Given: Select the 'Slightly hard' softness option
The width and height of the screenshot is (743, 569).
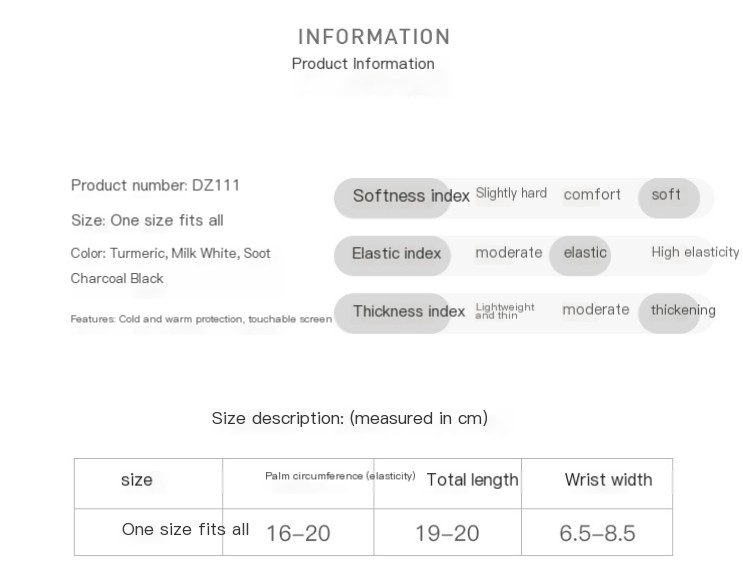Looking at the screenshot, I should coord(511,193).
